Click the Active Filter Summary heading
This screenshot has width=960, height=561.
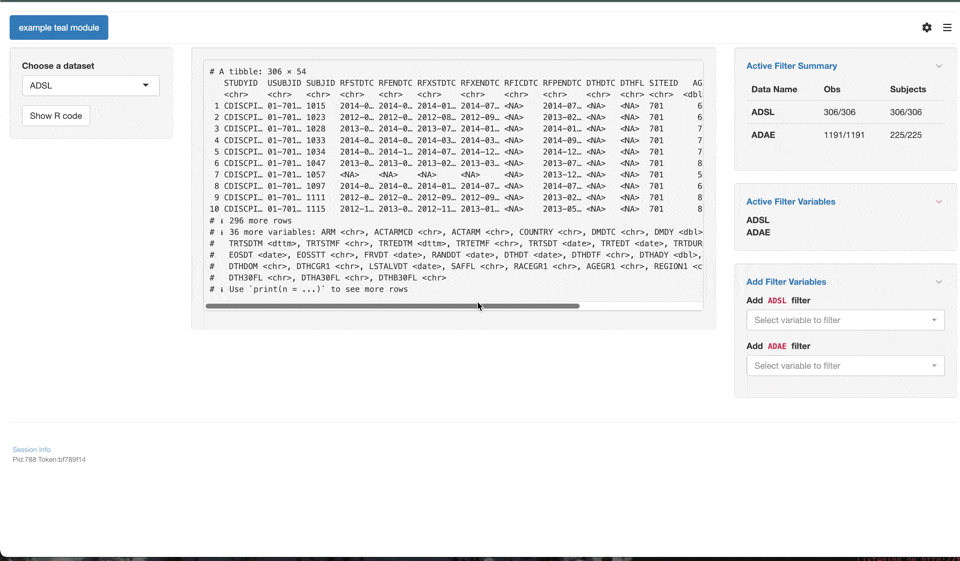(791, 66)
